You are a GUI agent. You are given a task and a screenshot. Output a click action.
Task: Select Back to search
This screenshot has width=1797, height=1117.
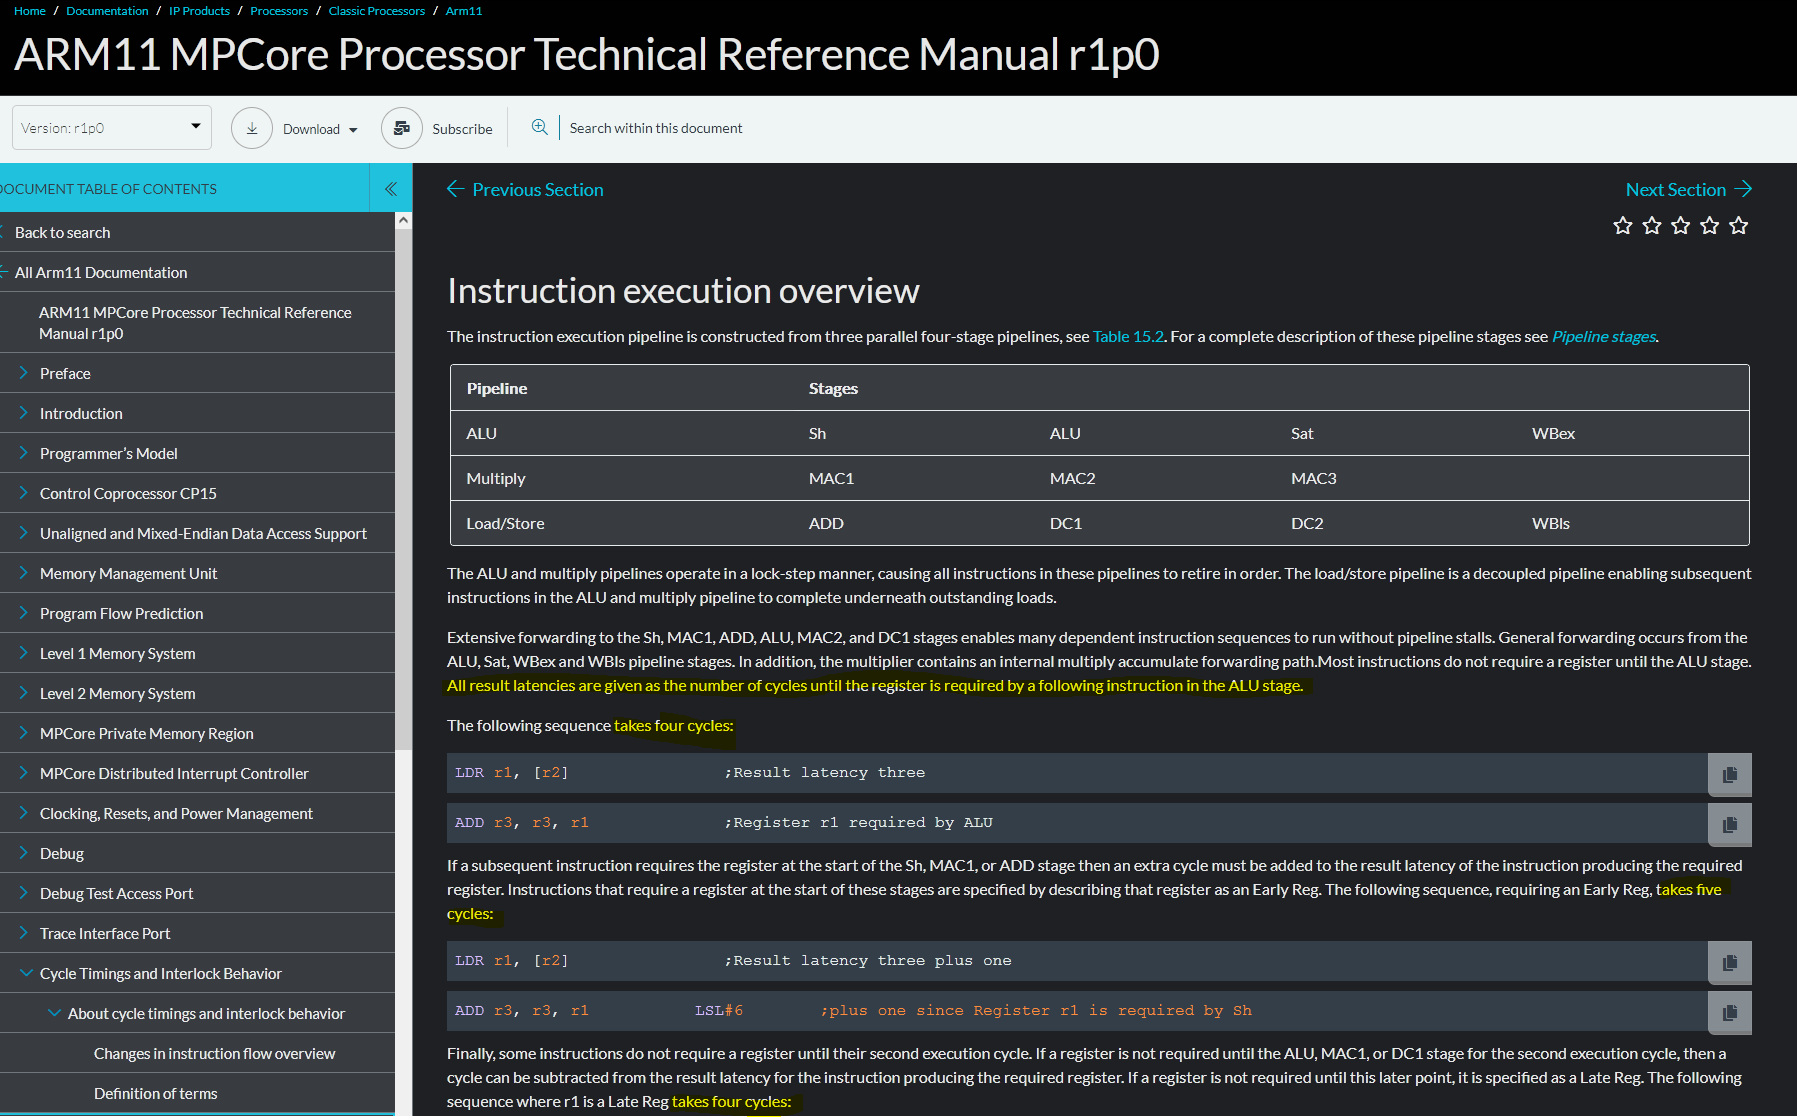(62, 232)
